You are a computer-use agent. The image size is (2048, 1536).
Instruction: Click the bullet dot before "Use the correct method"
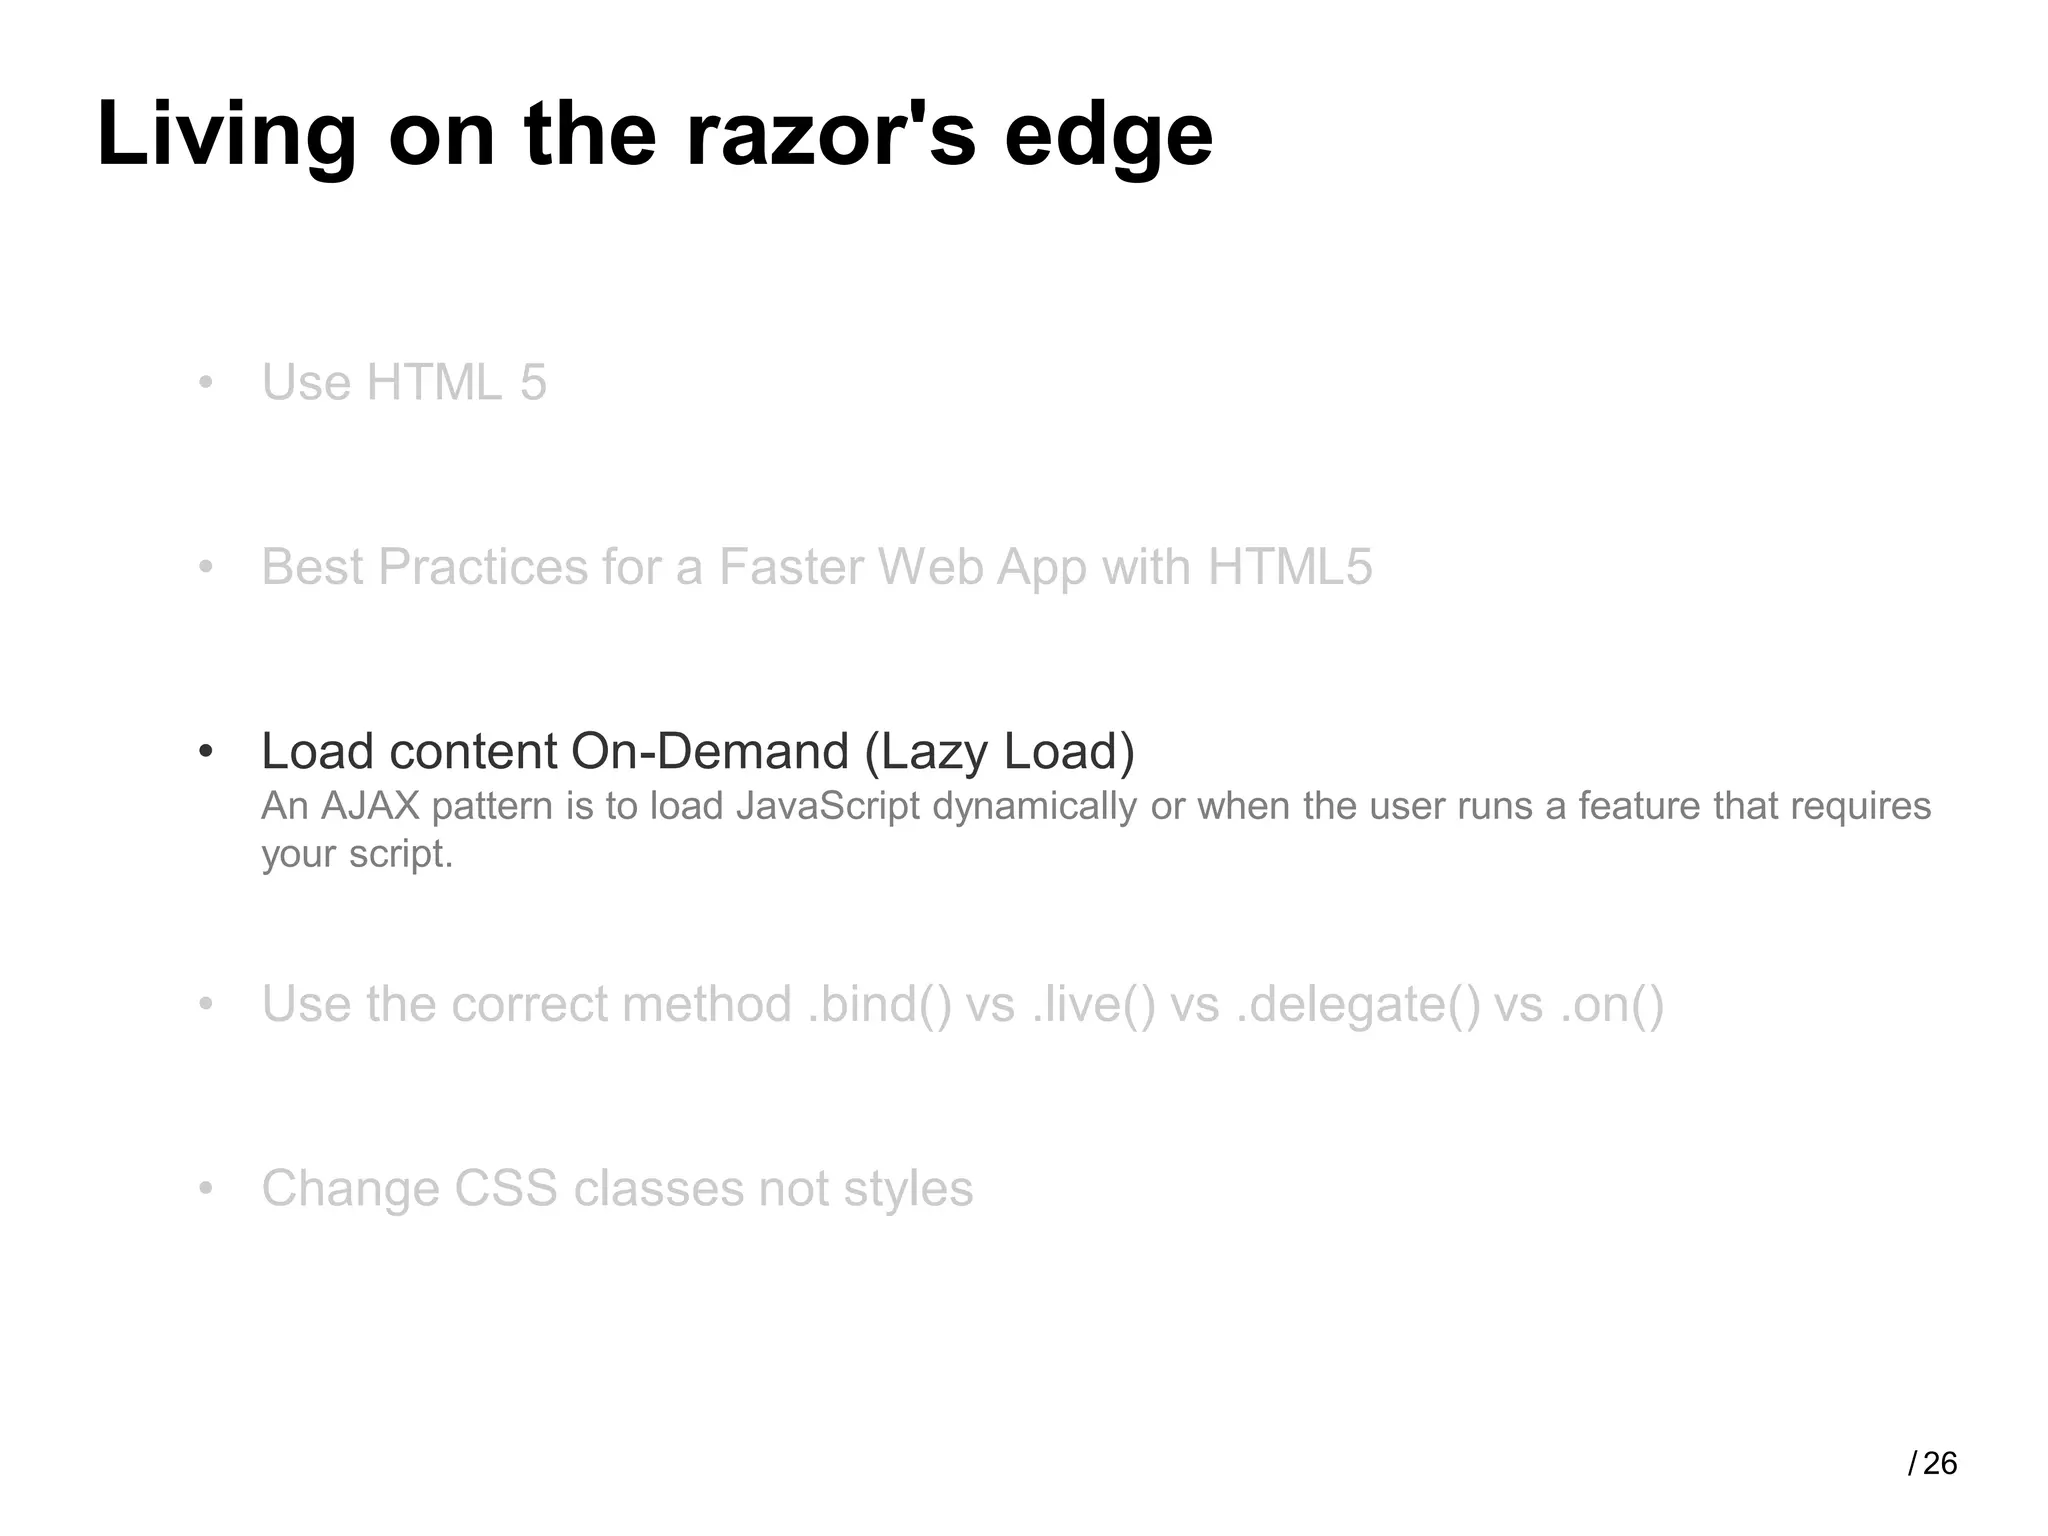(206, 1005)
